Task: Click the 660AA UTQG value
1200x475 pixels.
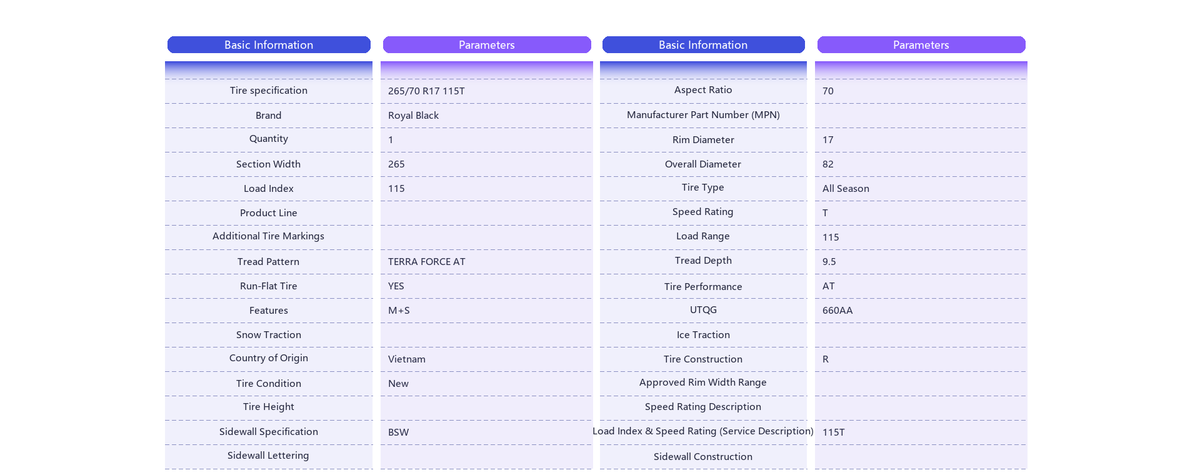Action: 837,311
